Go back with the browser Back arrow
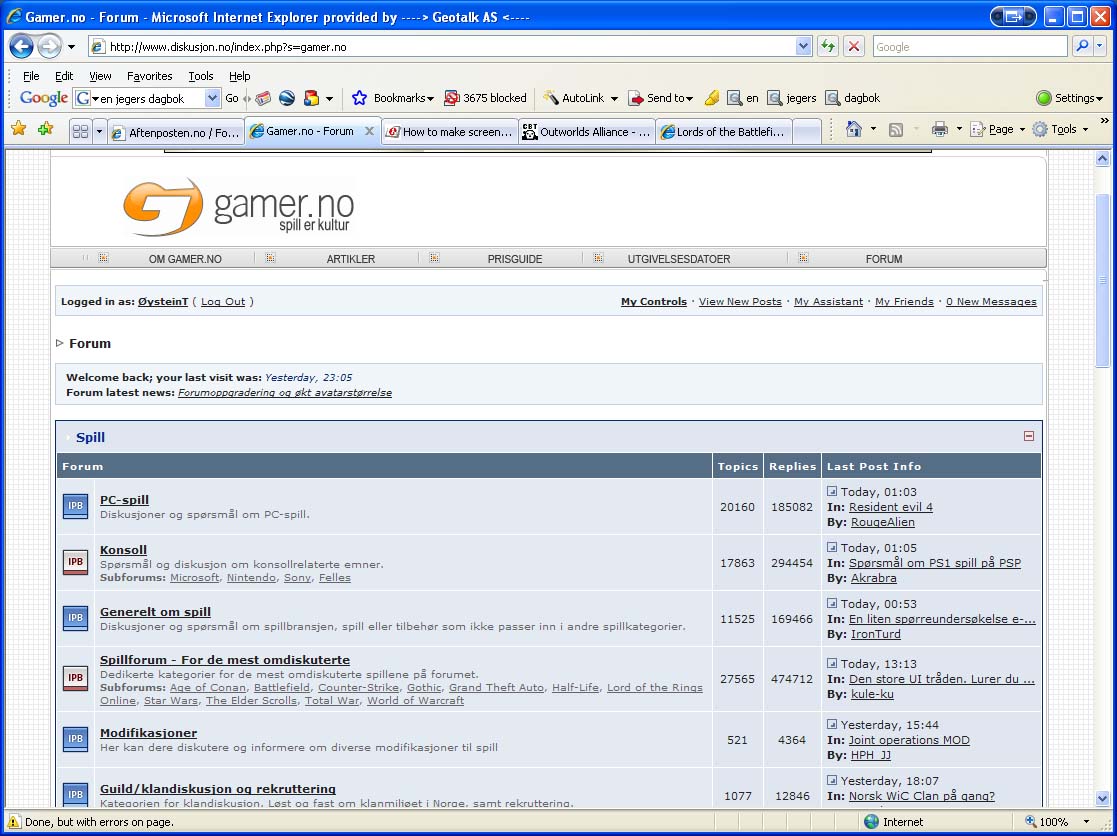This screenshot has width=1117, height=836. point(21,47)
